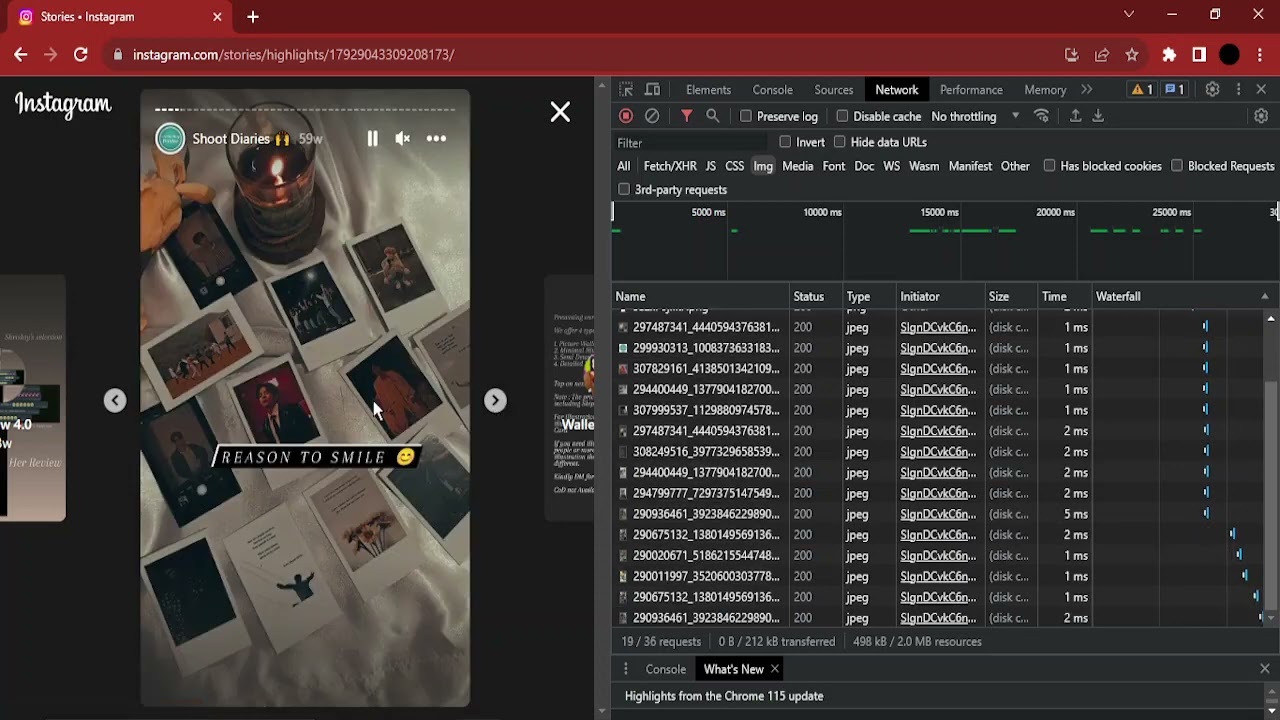The width and height of the screenshot is (1280, 720).
Task: Click the Instagram logo
Action: coord(63,105)
